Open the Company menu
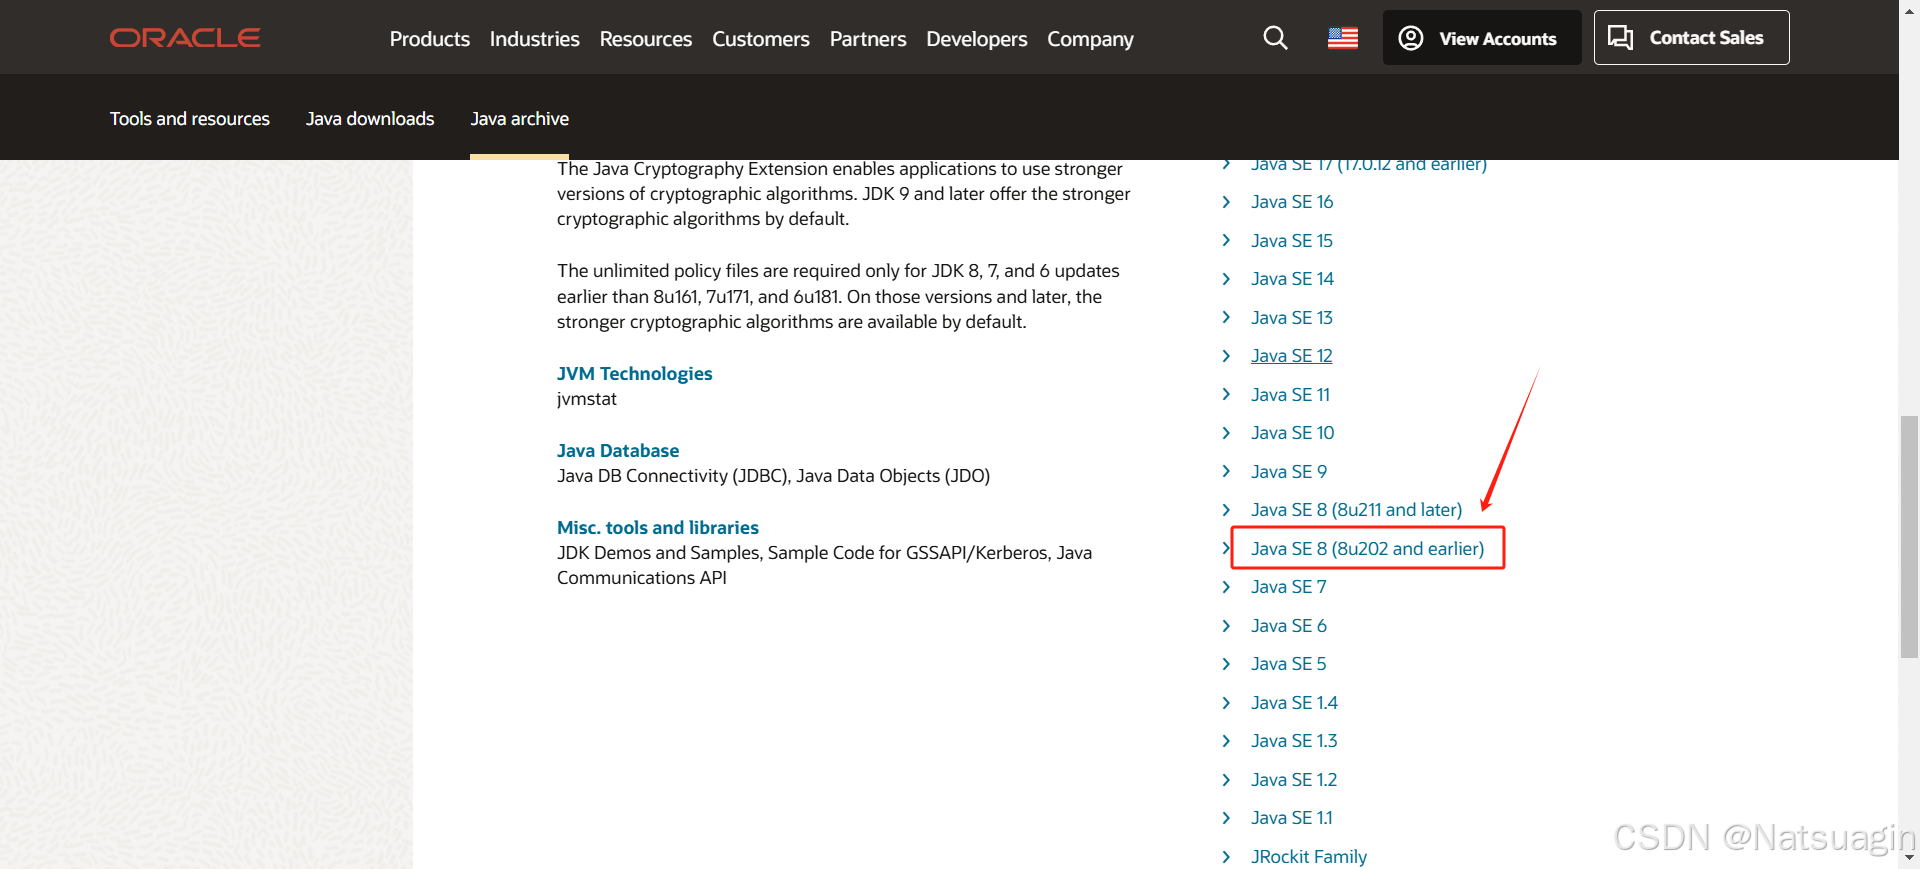The width and height of the screenshot is (1920, 869). [x=1090, y=39]
